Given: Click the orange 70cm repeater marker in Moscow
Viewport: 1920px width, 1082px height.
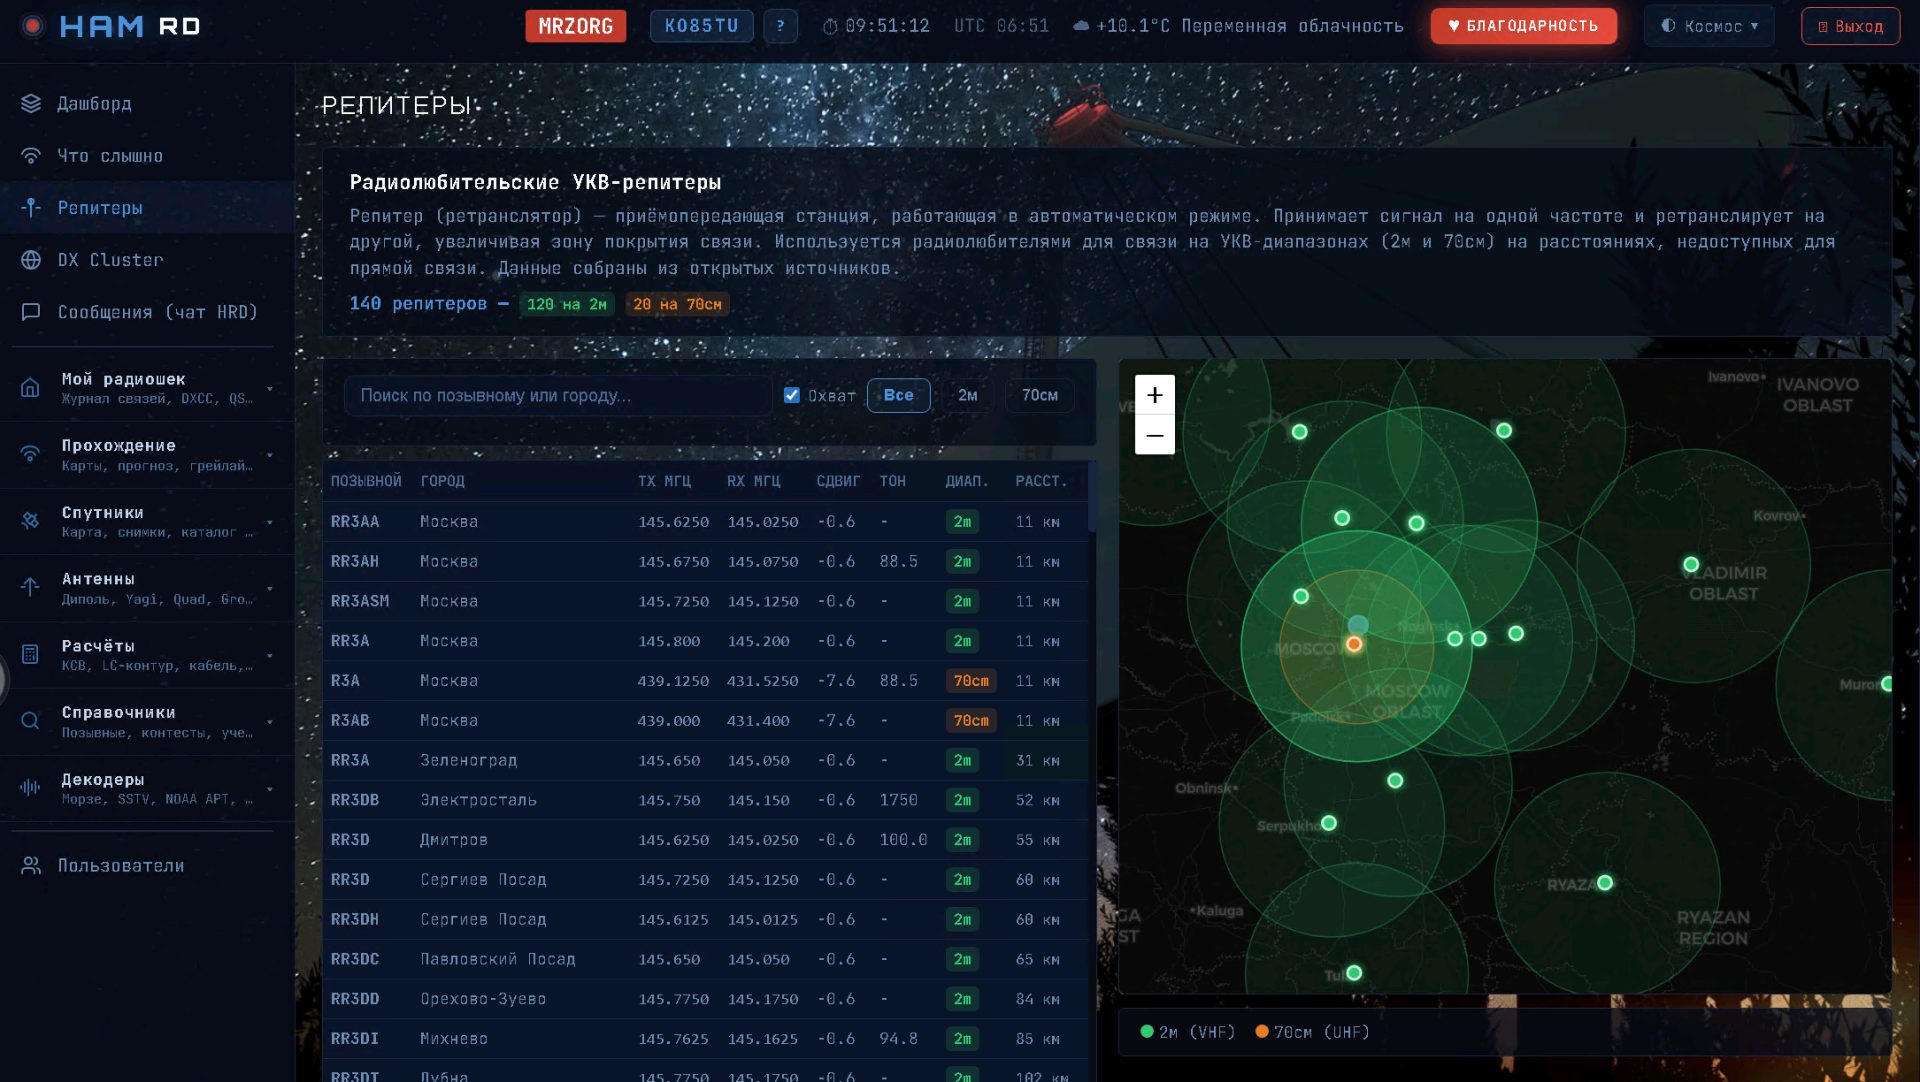Looking at the screenshot, I should coord(1354,644).
